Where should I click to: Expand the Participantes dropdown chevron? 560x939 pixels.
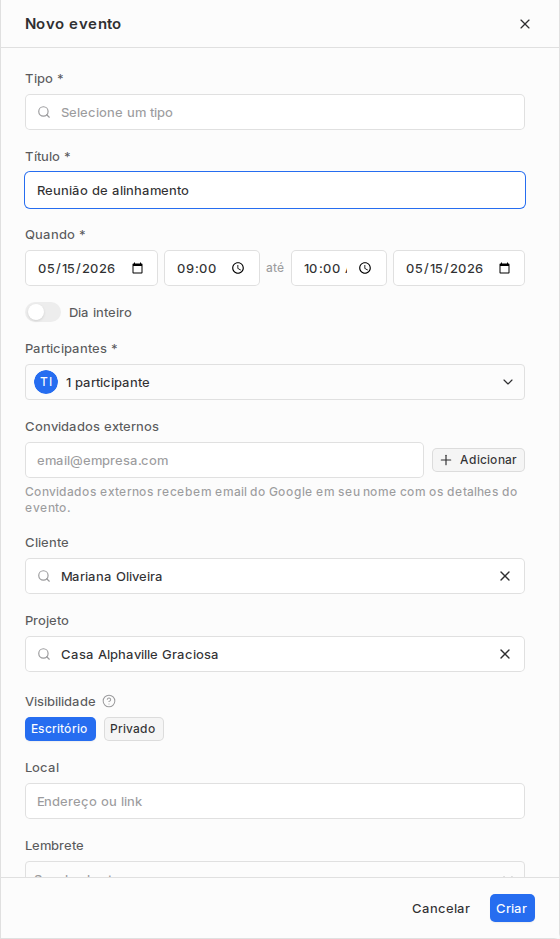pyautogui.click(x=508, y=382)
